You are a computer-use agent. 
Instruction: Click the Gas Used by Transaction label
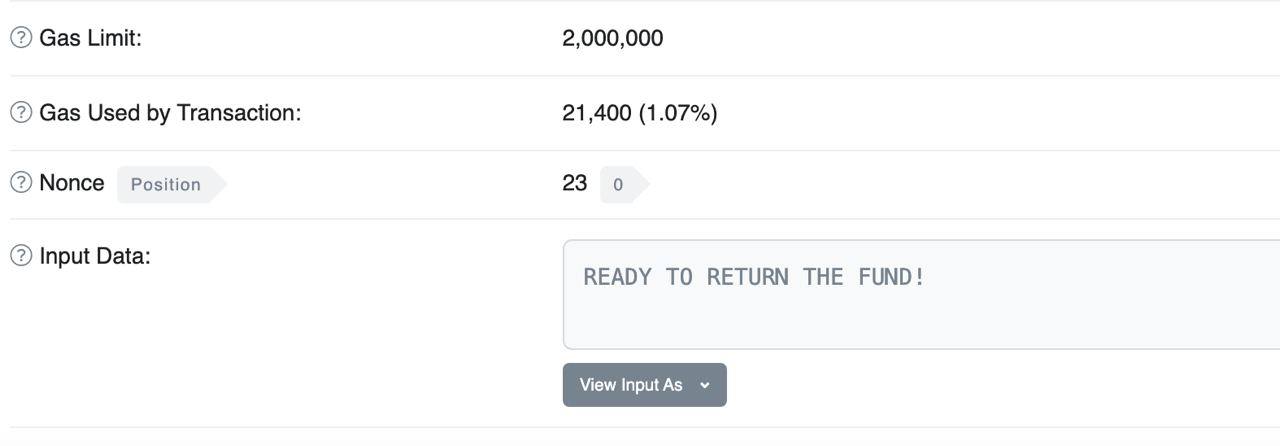click(170, 113)
